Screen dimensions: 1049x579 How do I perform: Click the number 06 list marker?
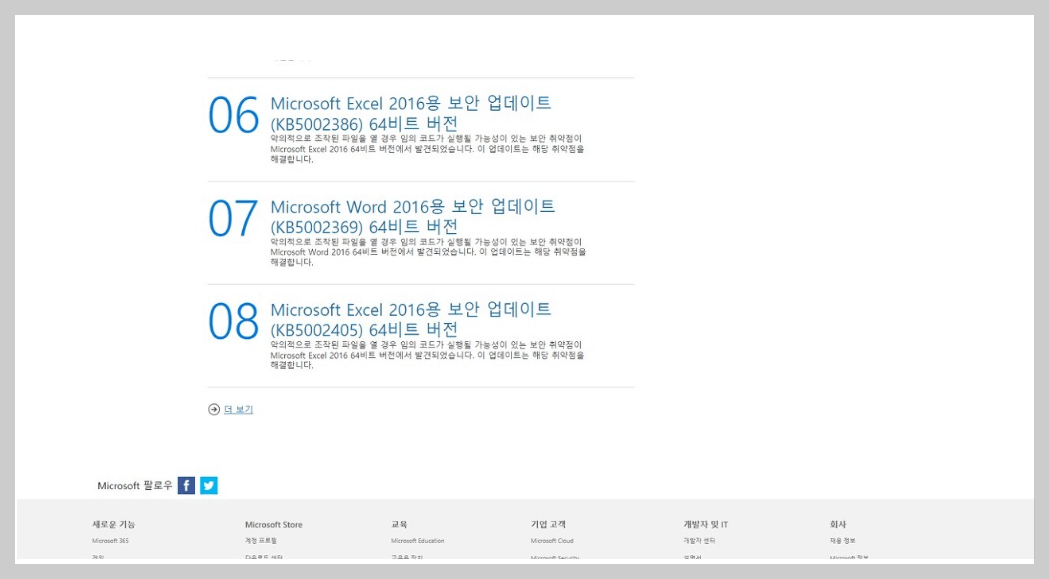coord(233,115)
